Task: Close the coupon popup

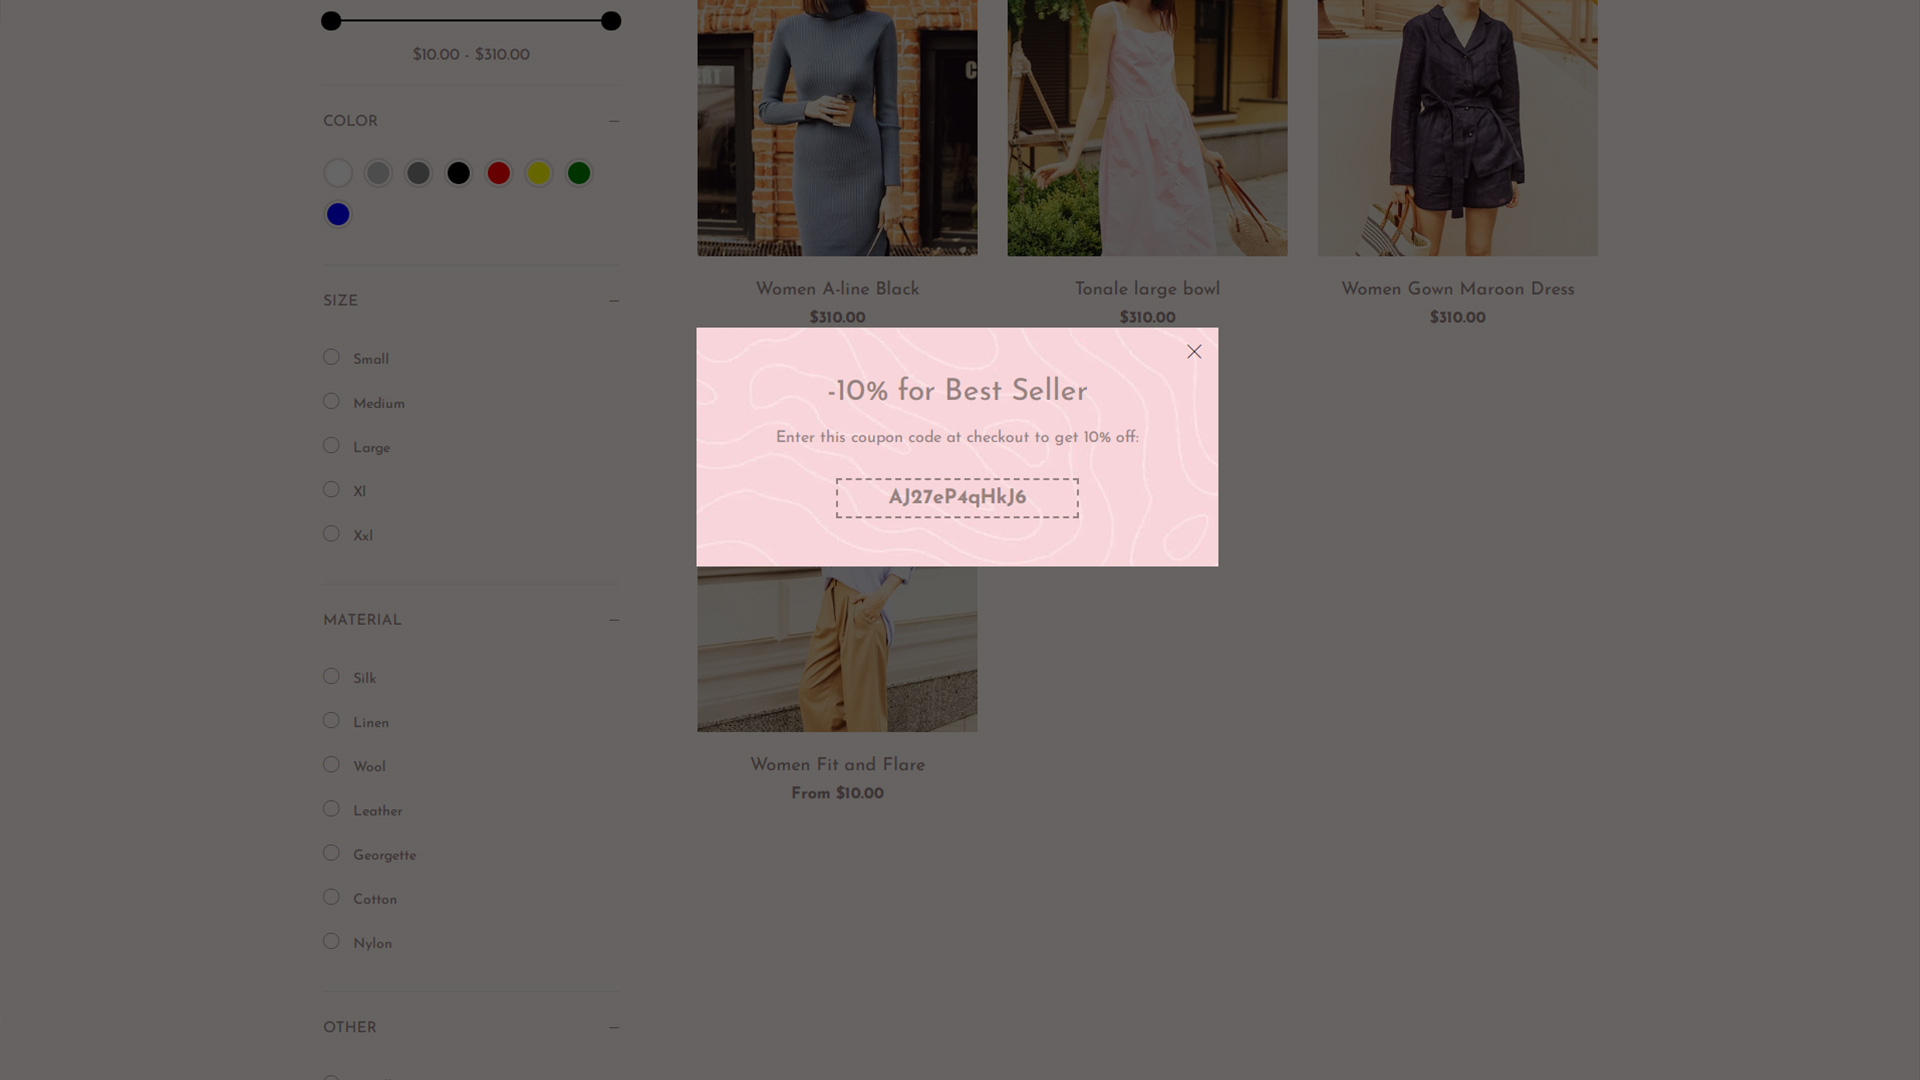Action: 1194,351
